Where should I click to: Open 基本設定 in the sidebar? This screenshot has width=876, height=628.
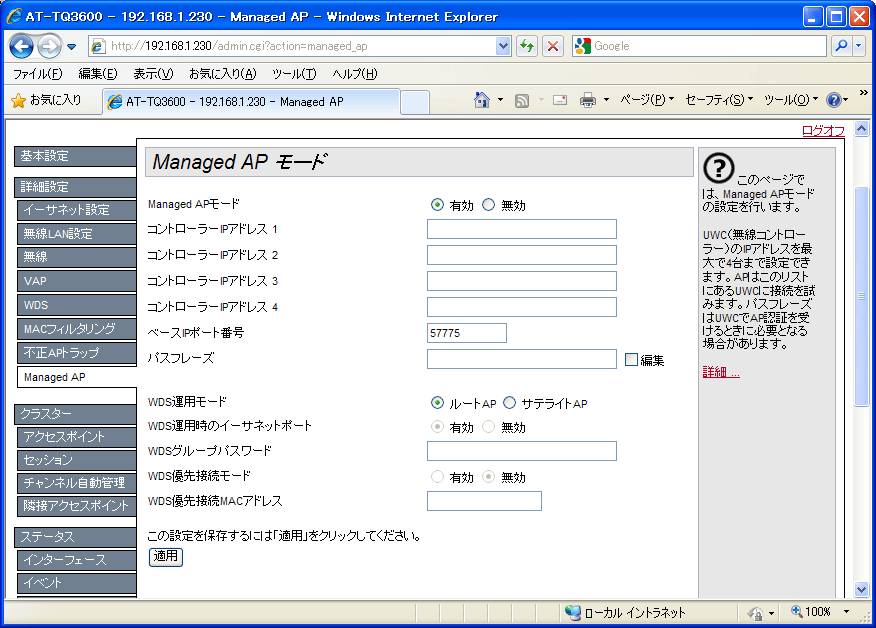[x=75, y=156]
